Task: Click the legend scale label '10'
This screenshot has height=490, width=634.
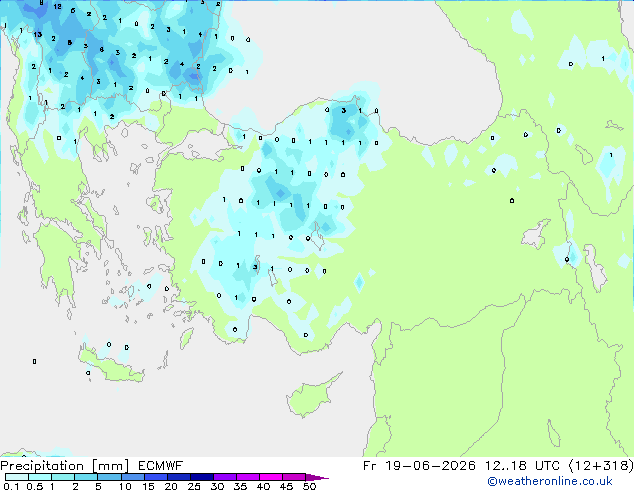Action: tap(125, 486)
